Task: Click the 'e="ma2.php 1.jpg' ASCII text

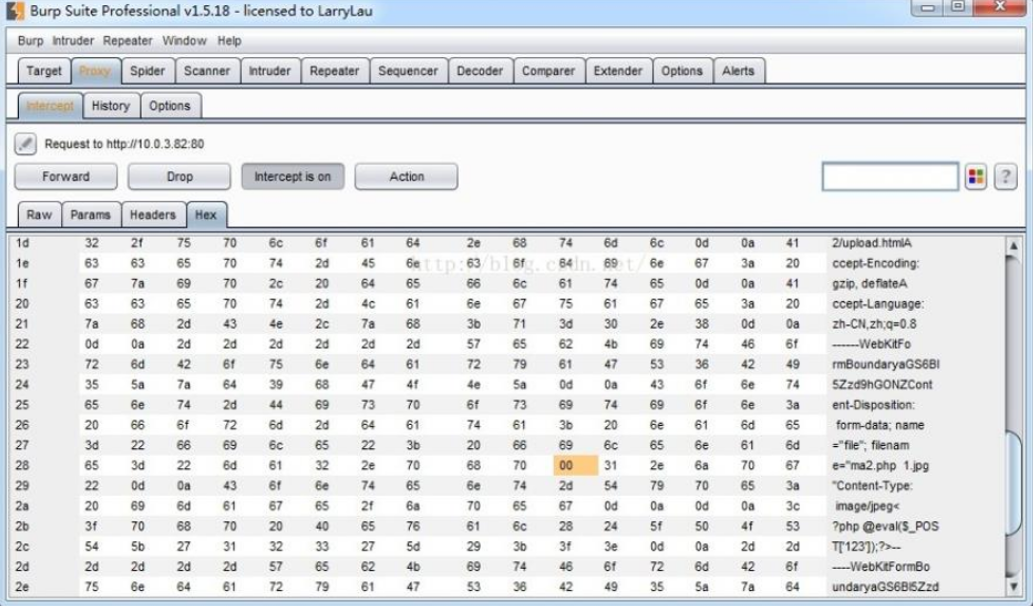Action: point(880,466)
